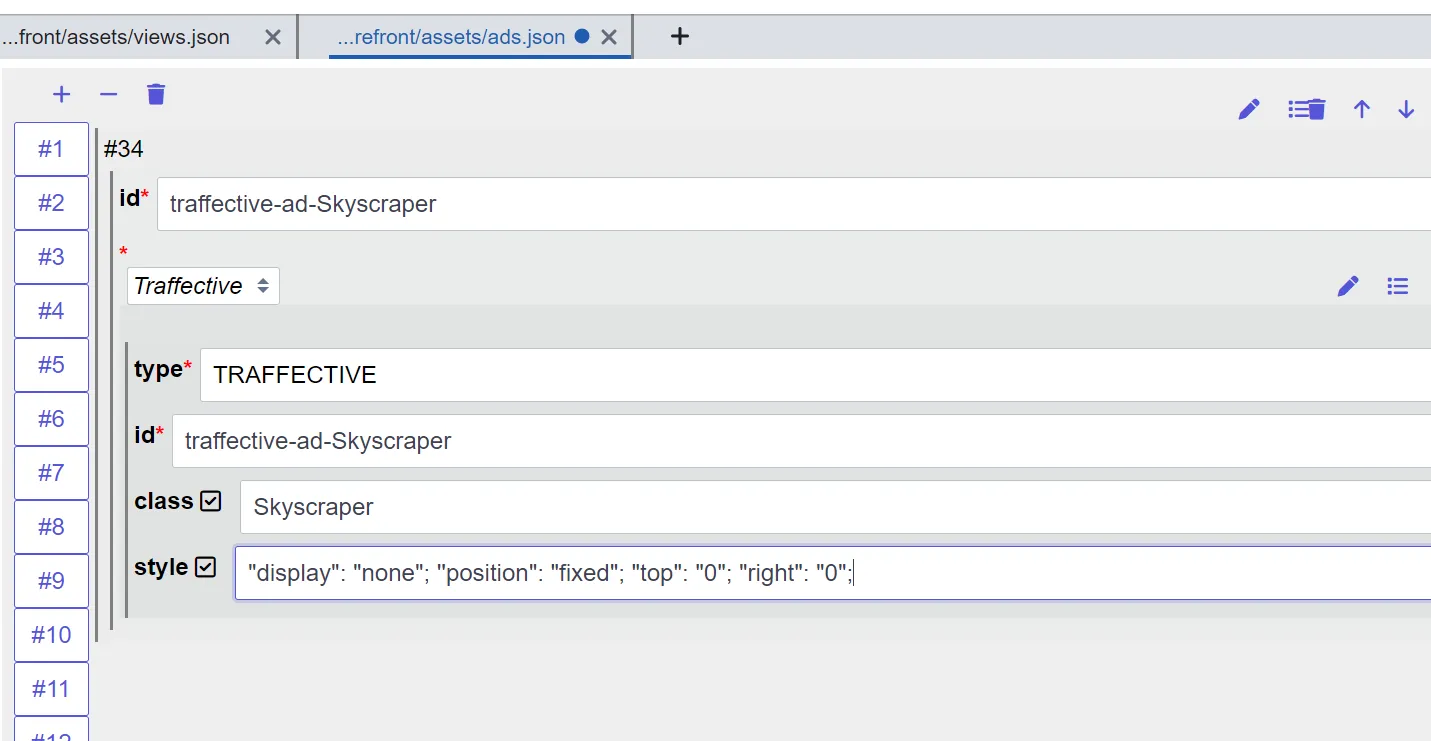Click the bold class label

(x=164, y=501)
